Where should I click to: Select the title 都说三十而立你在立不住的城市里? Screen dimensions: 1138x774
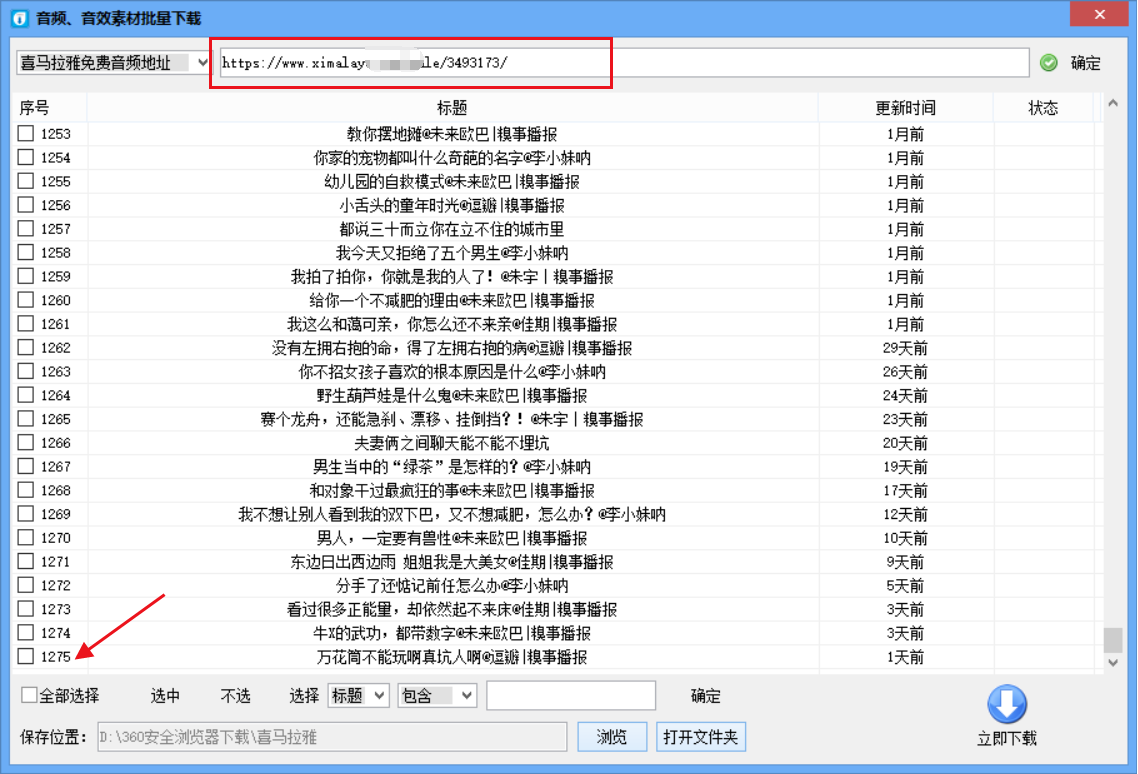[x=451, y=229]
